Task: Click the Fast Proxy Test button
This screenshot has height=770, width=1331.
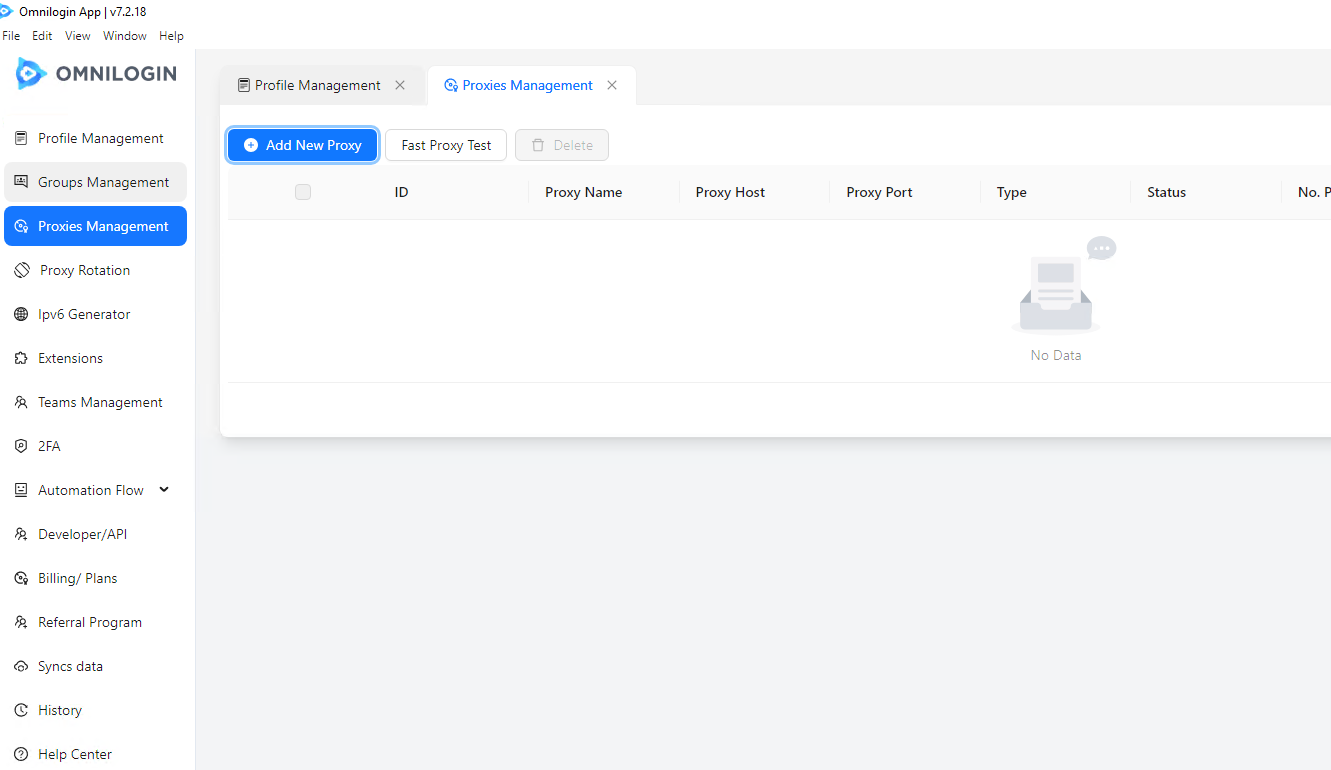Action: pyautogui.click(x=446, y=145)
